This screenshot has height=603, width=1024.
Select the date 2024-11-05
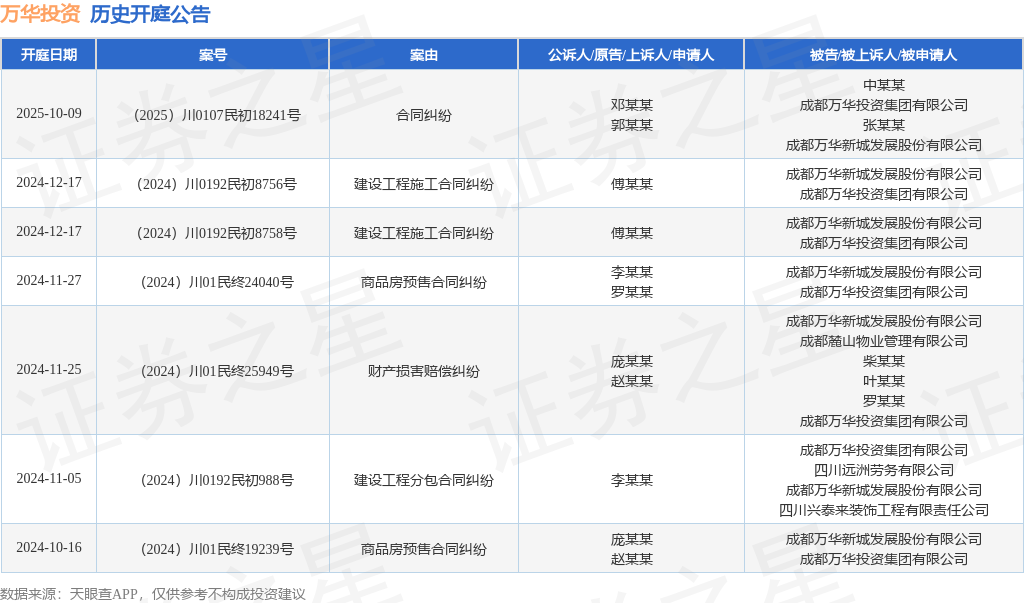(49, 479)
